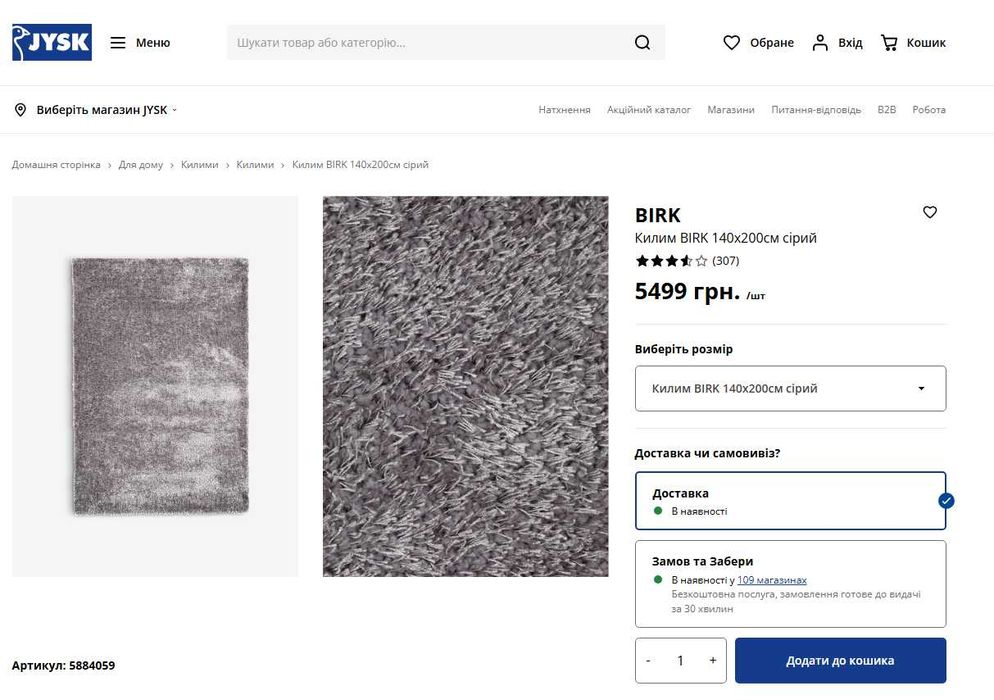Screen dimensions: 994x700
Task: Click Артикул: 5884059 text
Action: (63, 665)
